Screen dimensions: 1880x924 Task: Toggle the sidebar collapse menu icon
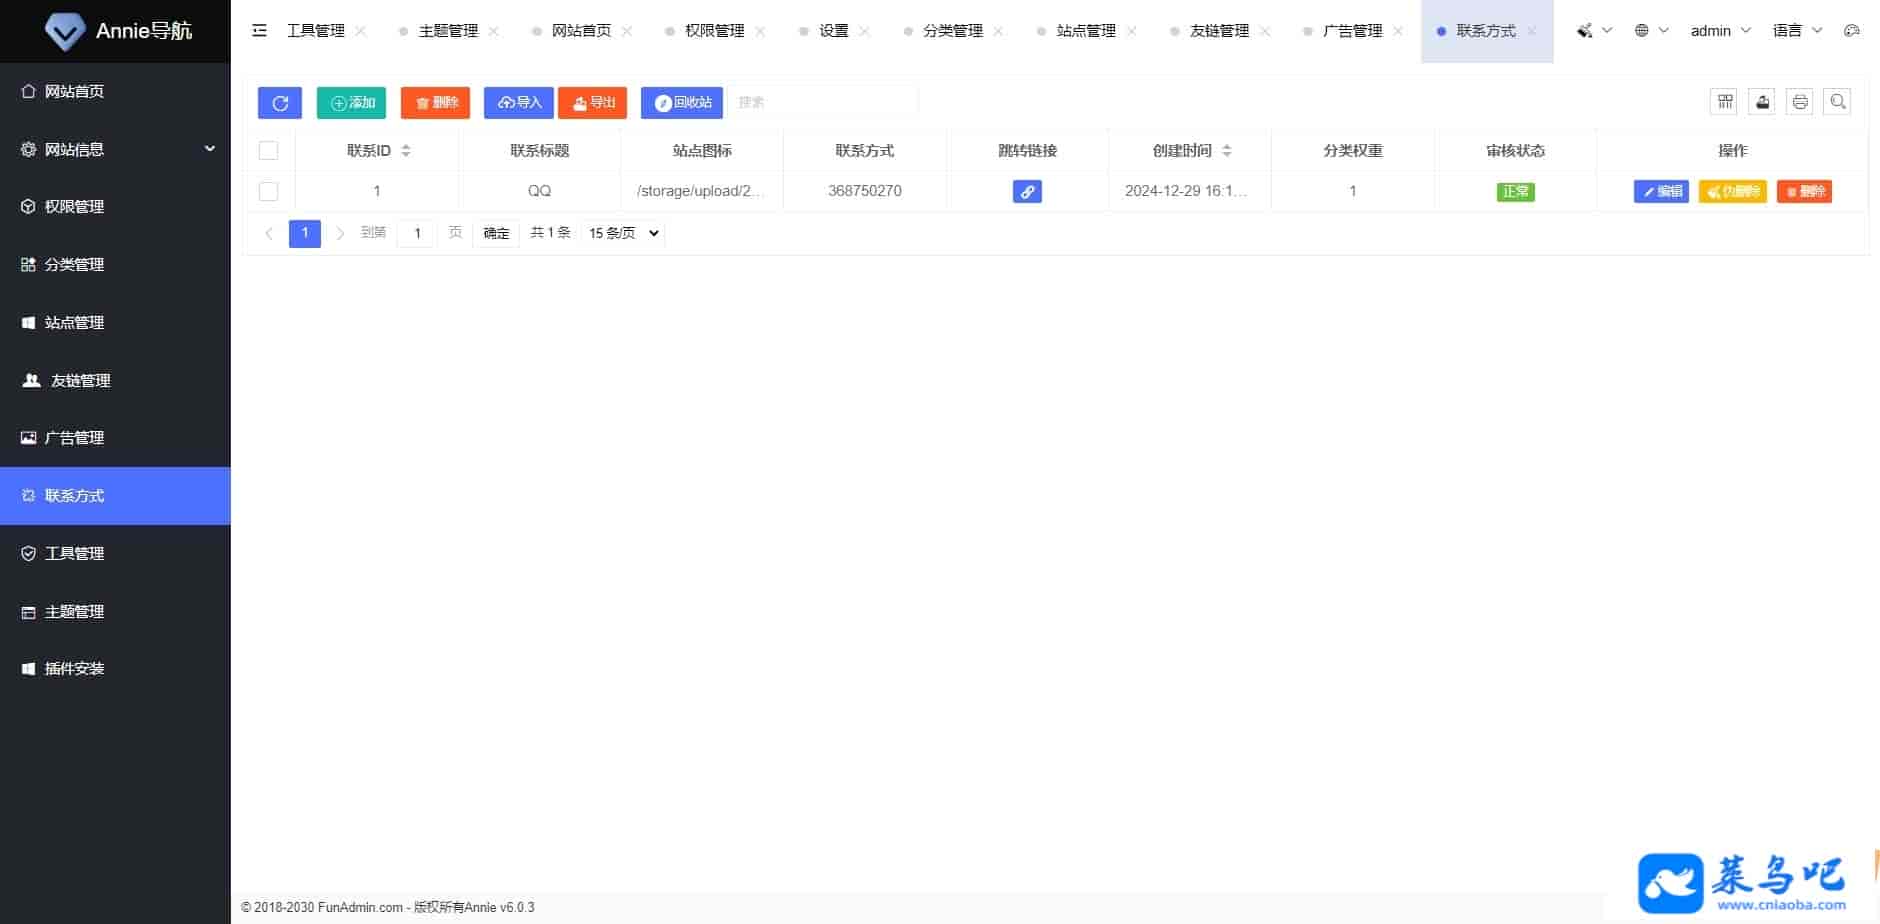coord(260,31)
